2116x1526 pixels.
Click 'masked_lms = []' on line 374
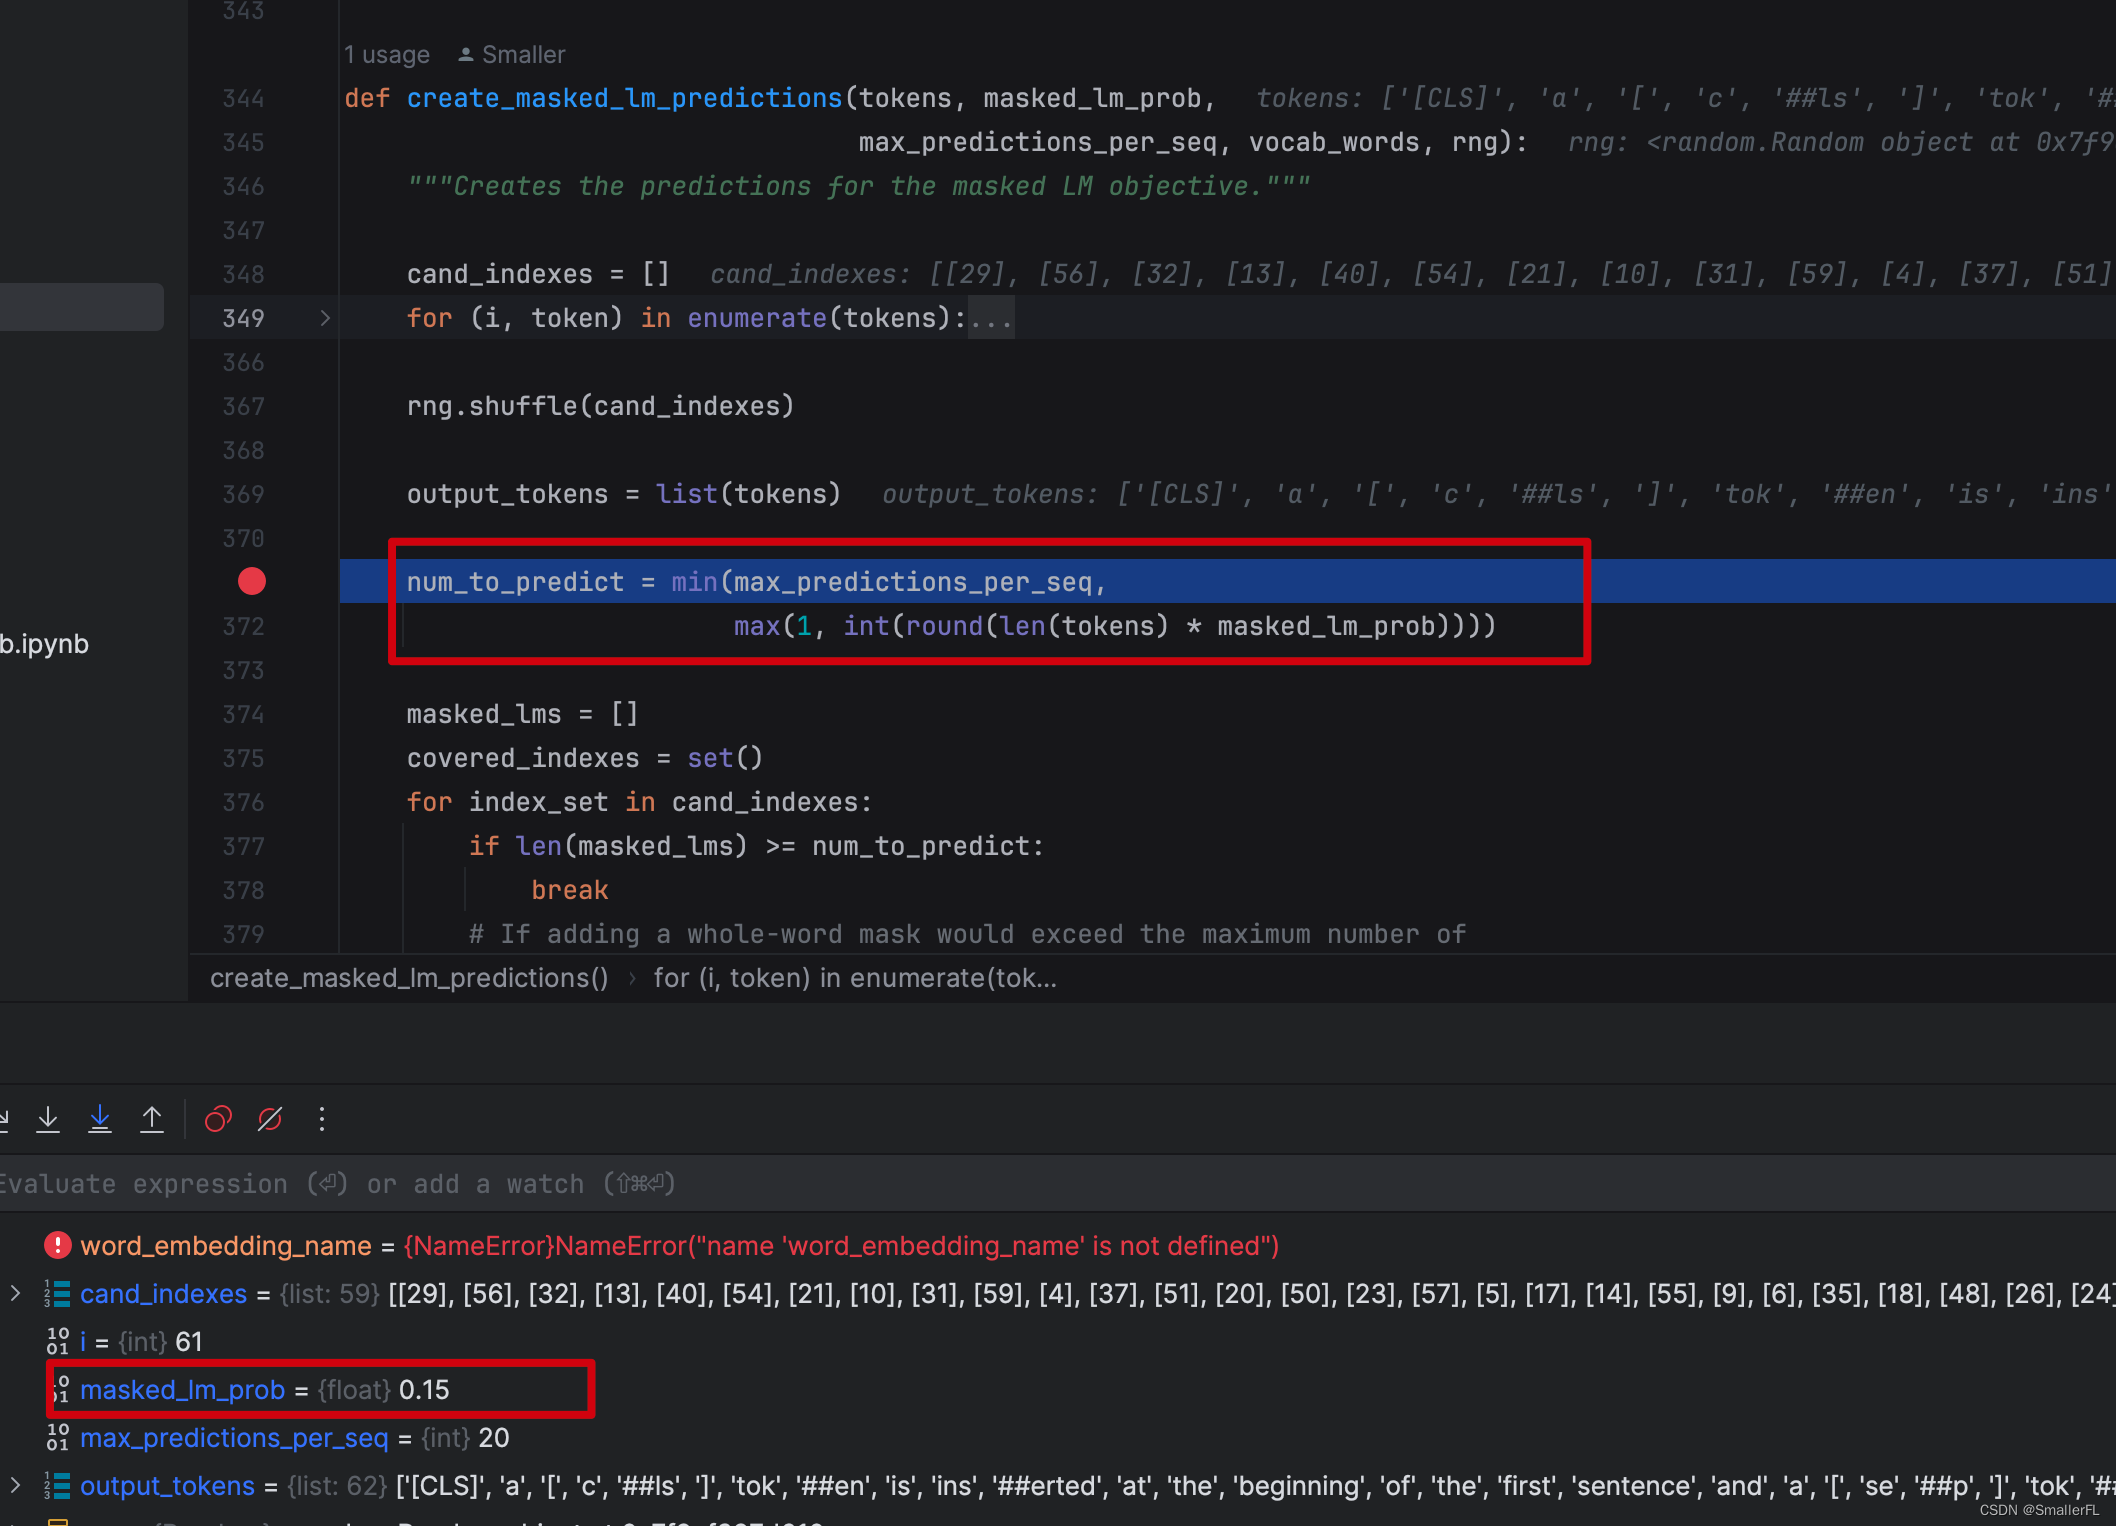(x=522, y=714)
